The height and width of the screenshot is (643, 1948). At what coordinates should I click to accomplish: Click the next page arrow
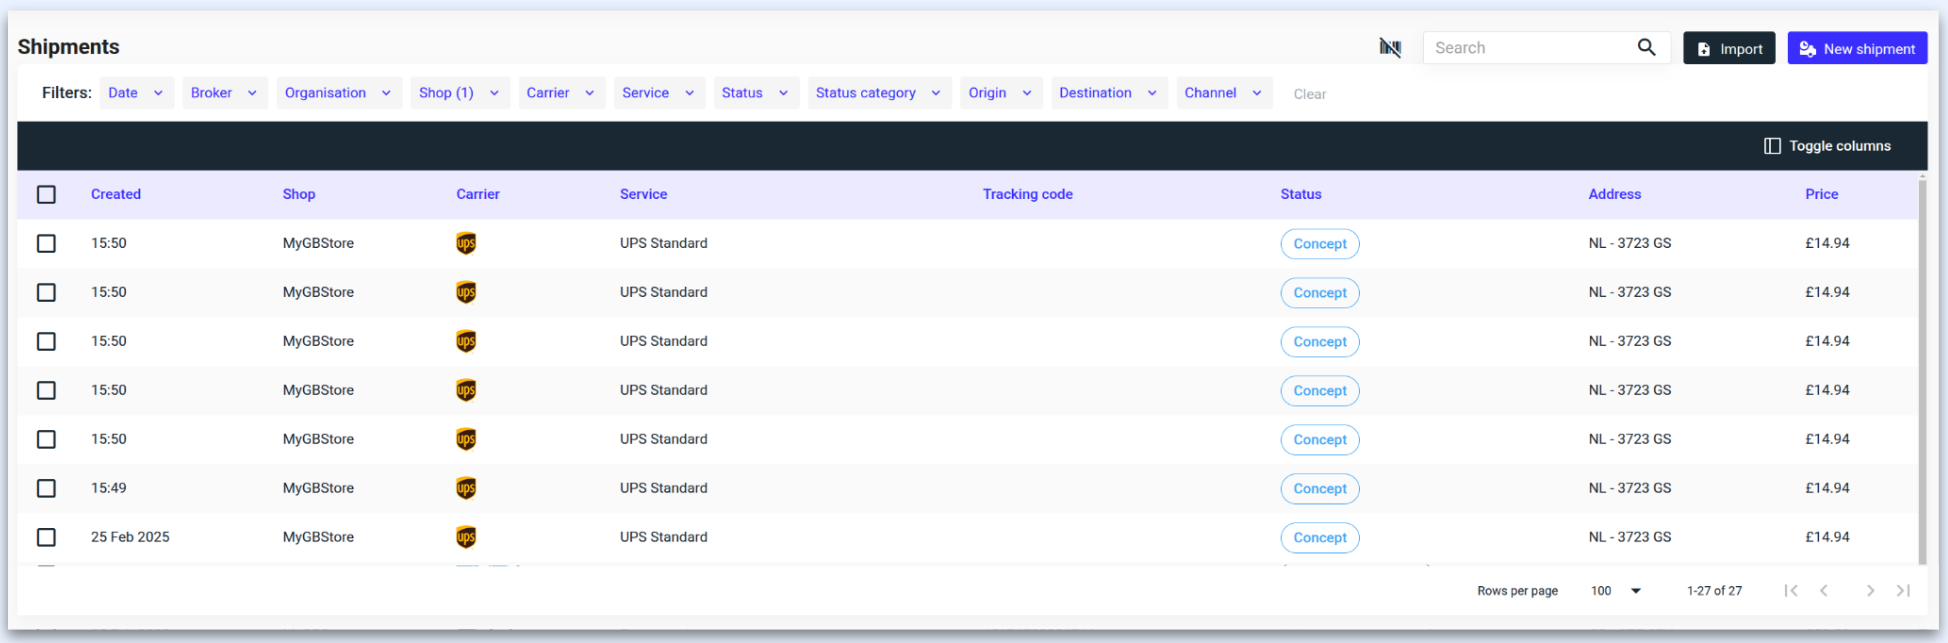(1869, 591)
